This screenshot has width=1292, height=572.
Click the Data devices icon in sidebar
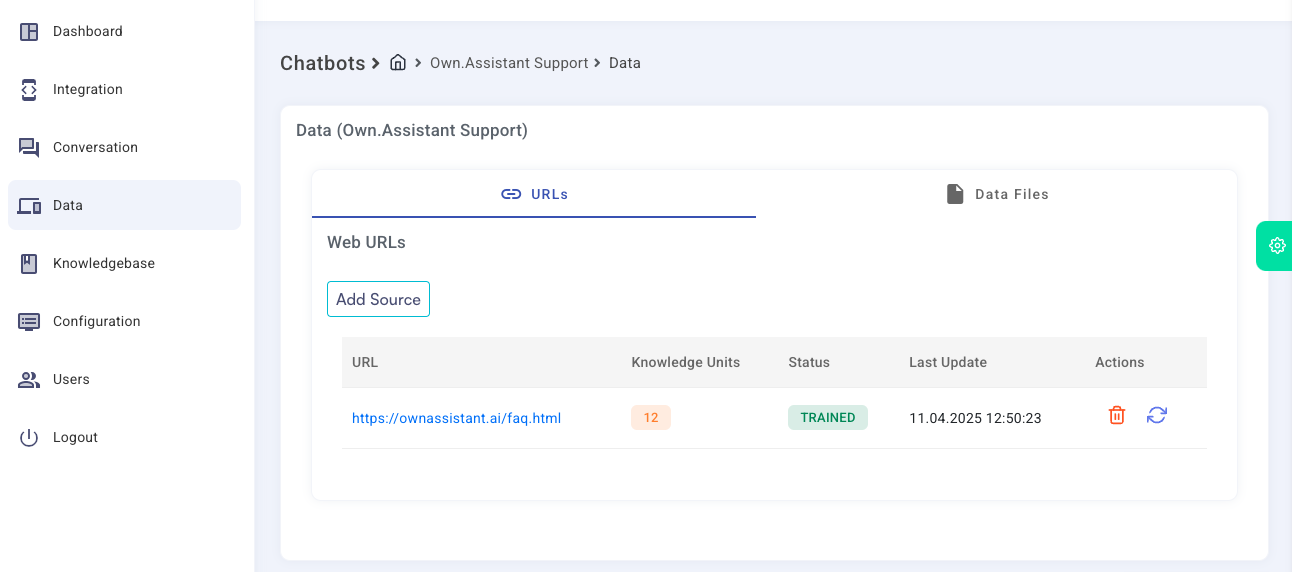[x=29, y=206]
